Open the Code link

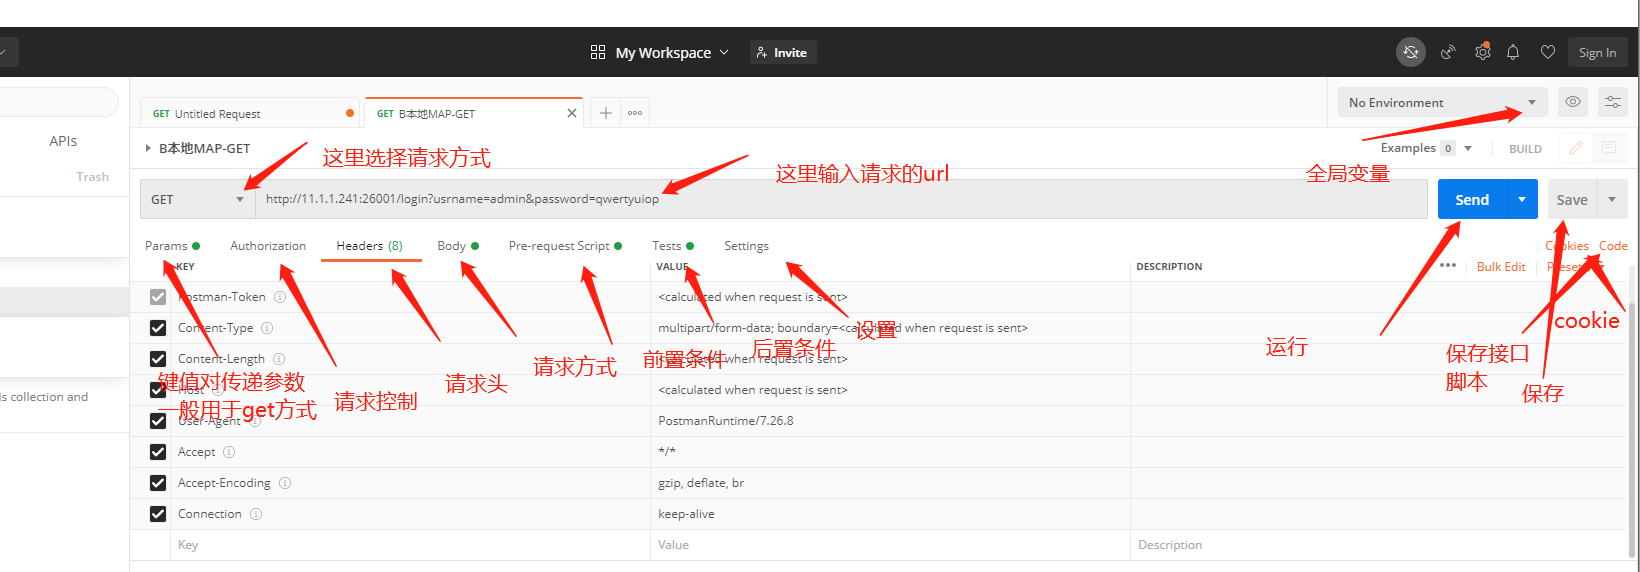[x=1613, y=245]
